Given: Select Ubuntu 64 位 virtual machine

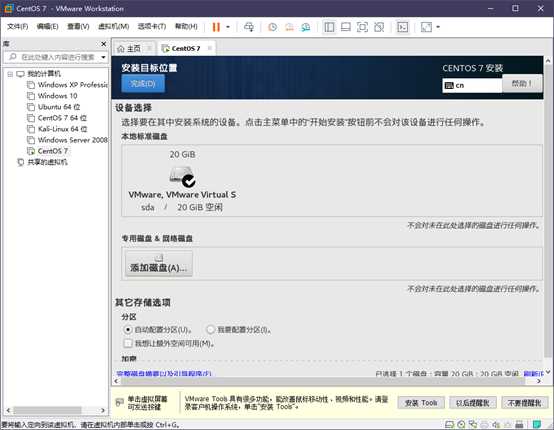Looking at the screenshot, I should [54, 107].
